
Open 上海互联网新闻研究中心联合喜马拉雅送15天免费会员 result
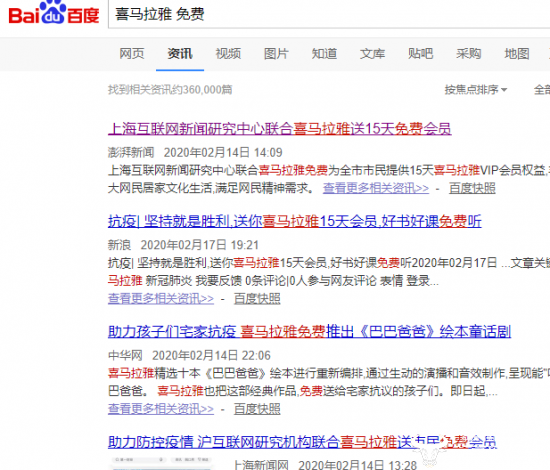(280, 129)
